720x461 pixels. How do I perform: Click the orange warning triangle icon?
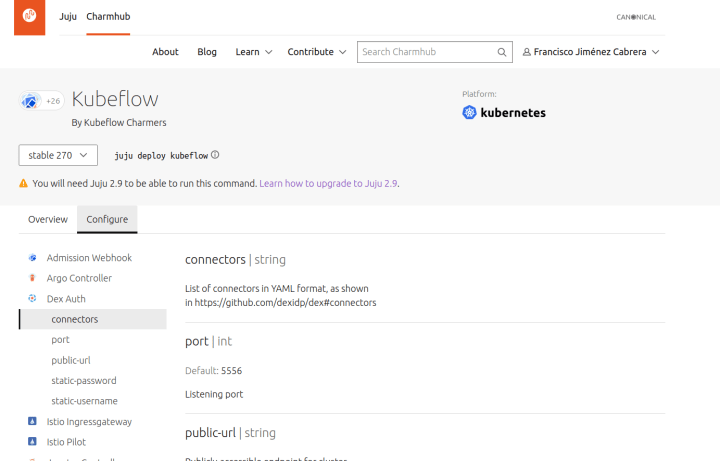tap(23, 184)
